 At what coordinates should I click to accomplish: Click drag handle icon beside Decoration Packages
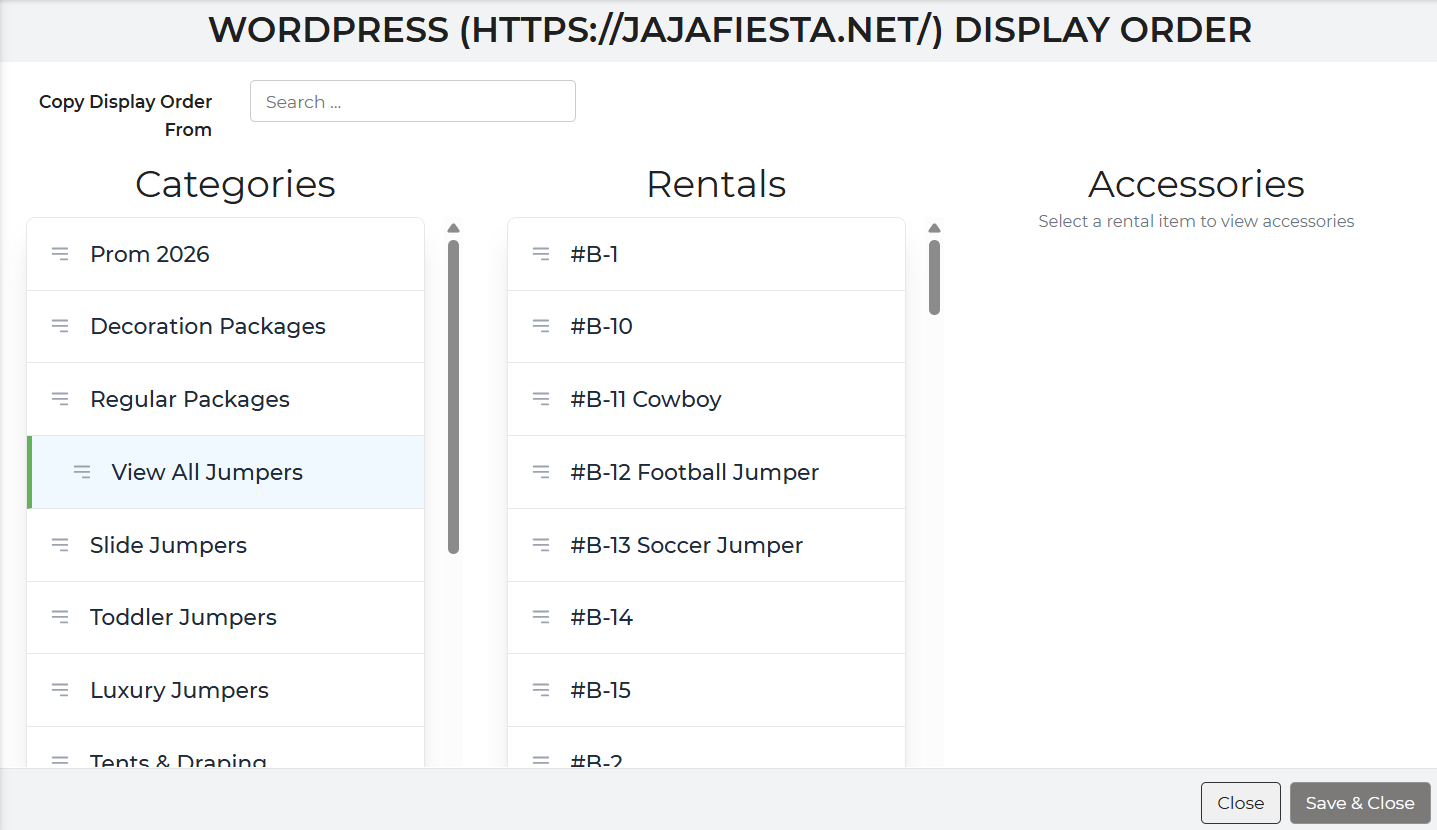click(x=60, y=326)
